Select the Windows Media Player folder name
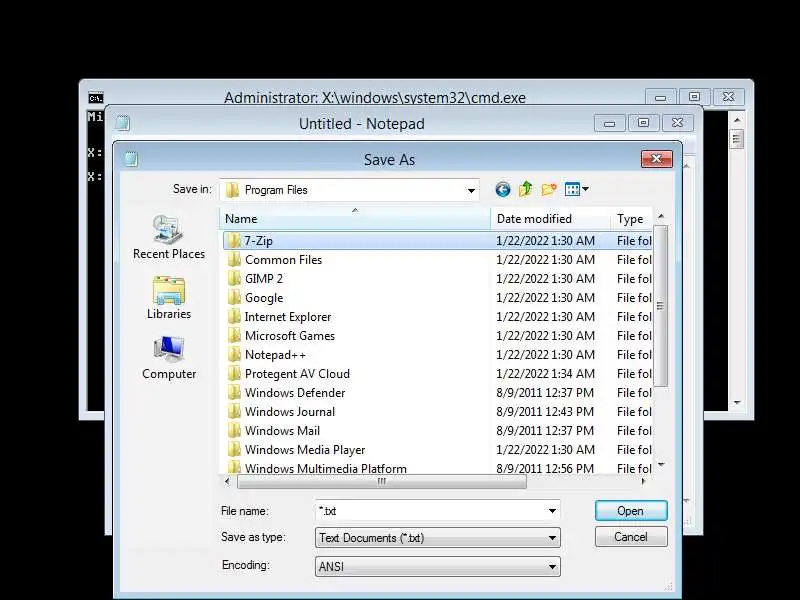The image size is (800, 600). click(305, 450)
